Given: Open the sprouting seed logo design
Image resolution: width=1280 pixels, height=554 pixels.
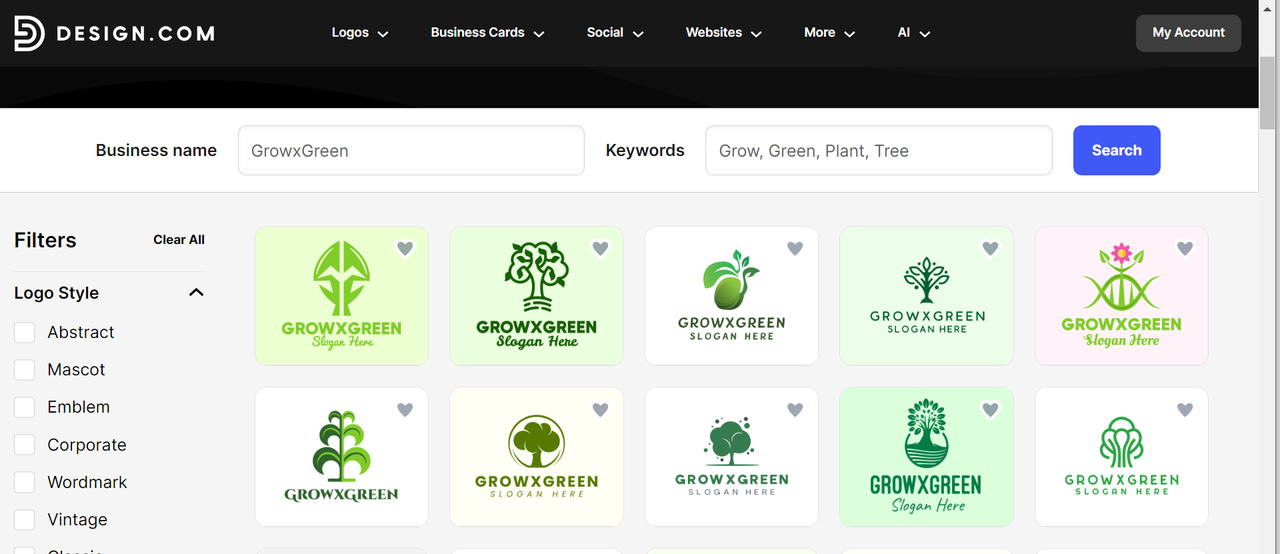Looking at the screenshot, I should 732,296.
